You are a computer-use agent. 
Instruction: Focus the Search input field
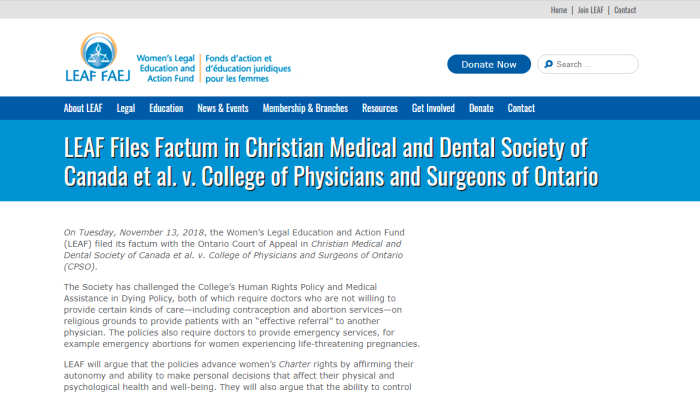point(588,64)
